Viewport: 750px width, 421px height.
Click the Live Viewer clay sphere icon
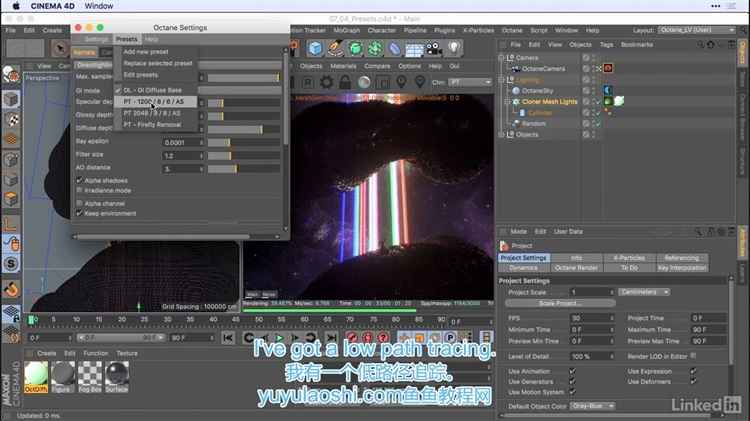click(x=364, y=82)
